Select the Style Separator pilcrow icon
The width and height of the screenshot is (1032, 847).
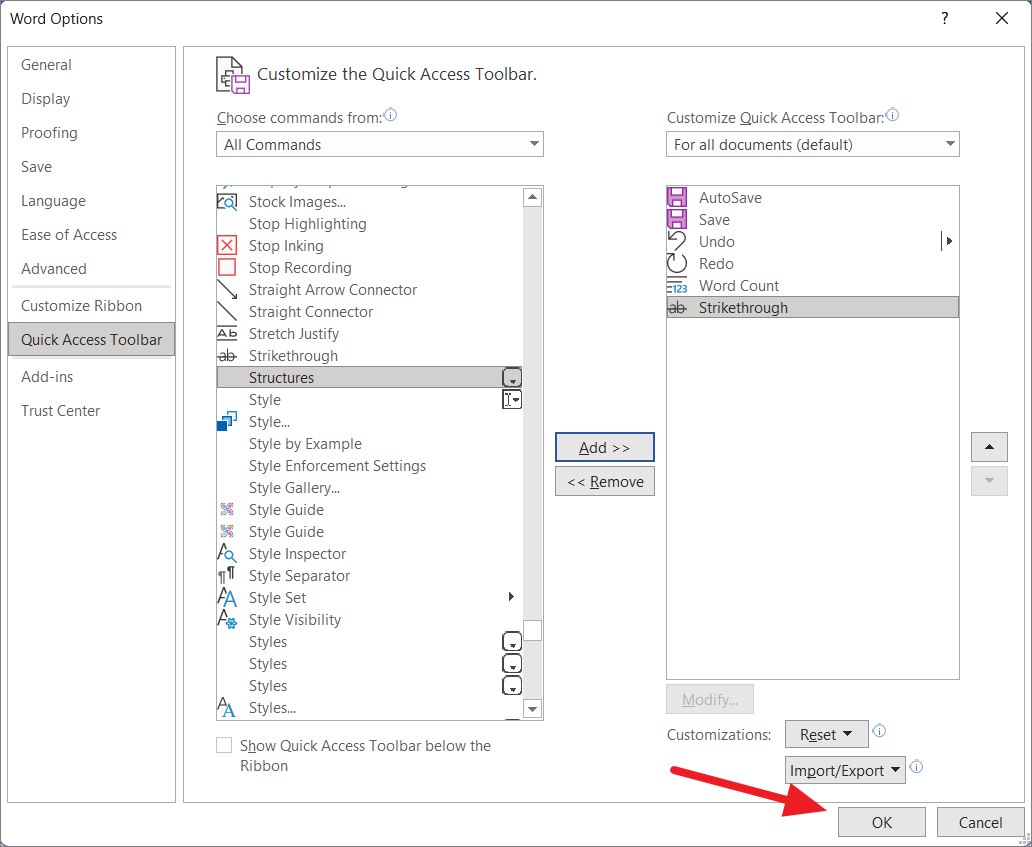[226, 576]
